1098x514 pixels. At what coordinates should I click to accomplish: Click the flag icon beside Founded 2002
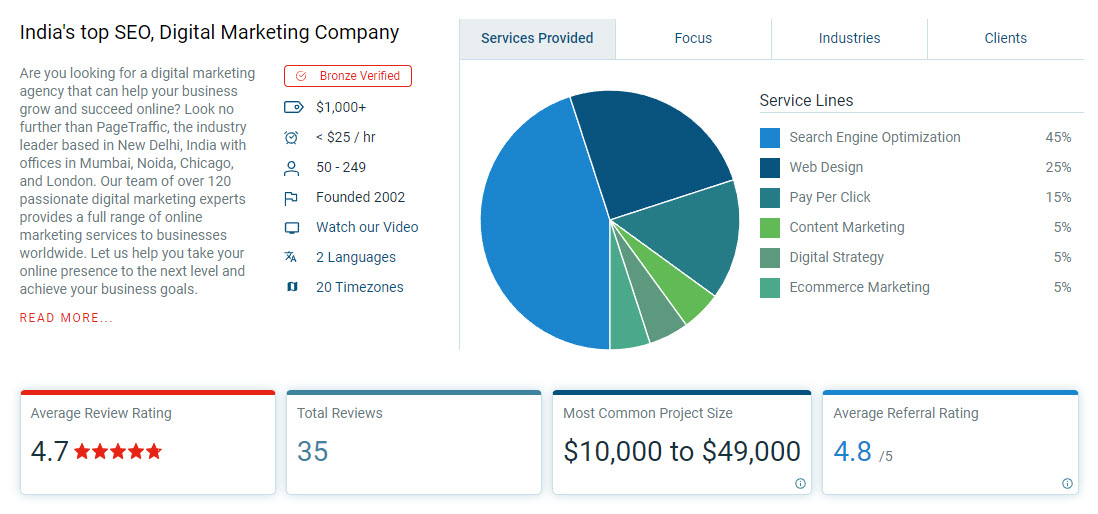(x=292, y=197)
